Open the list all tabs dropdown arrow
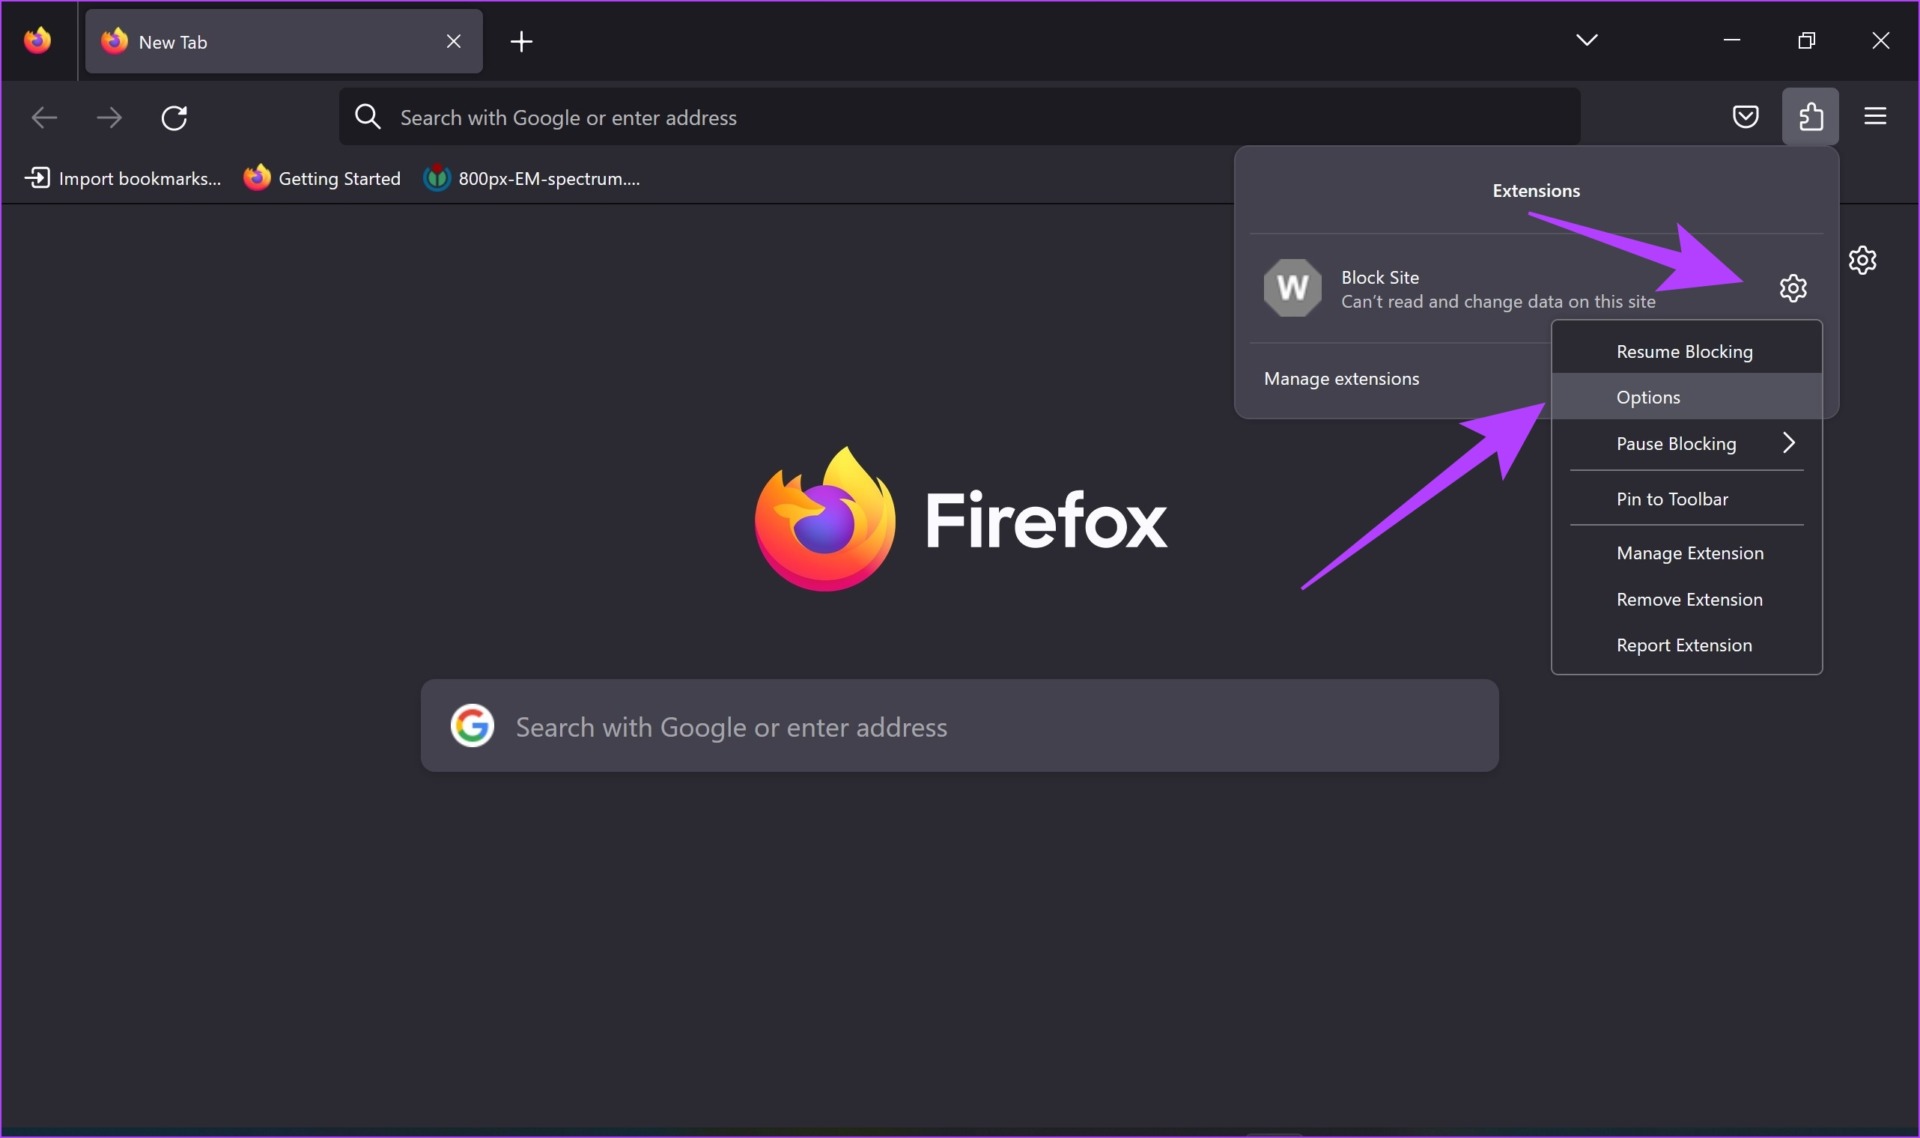The width and height of the screenshot is (1920, 1138). [x=1586, y=40]
